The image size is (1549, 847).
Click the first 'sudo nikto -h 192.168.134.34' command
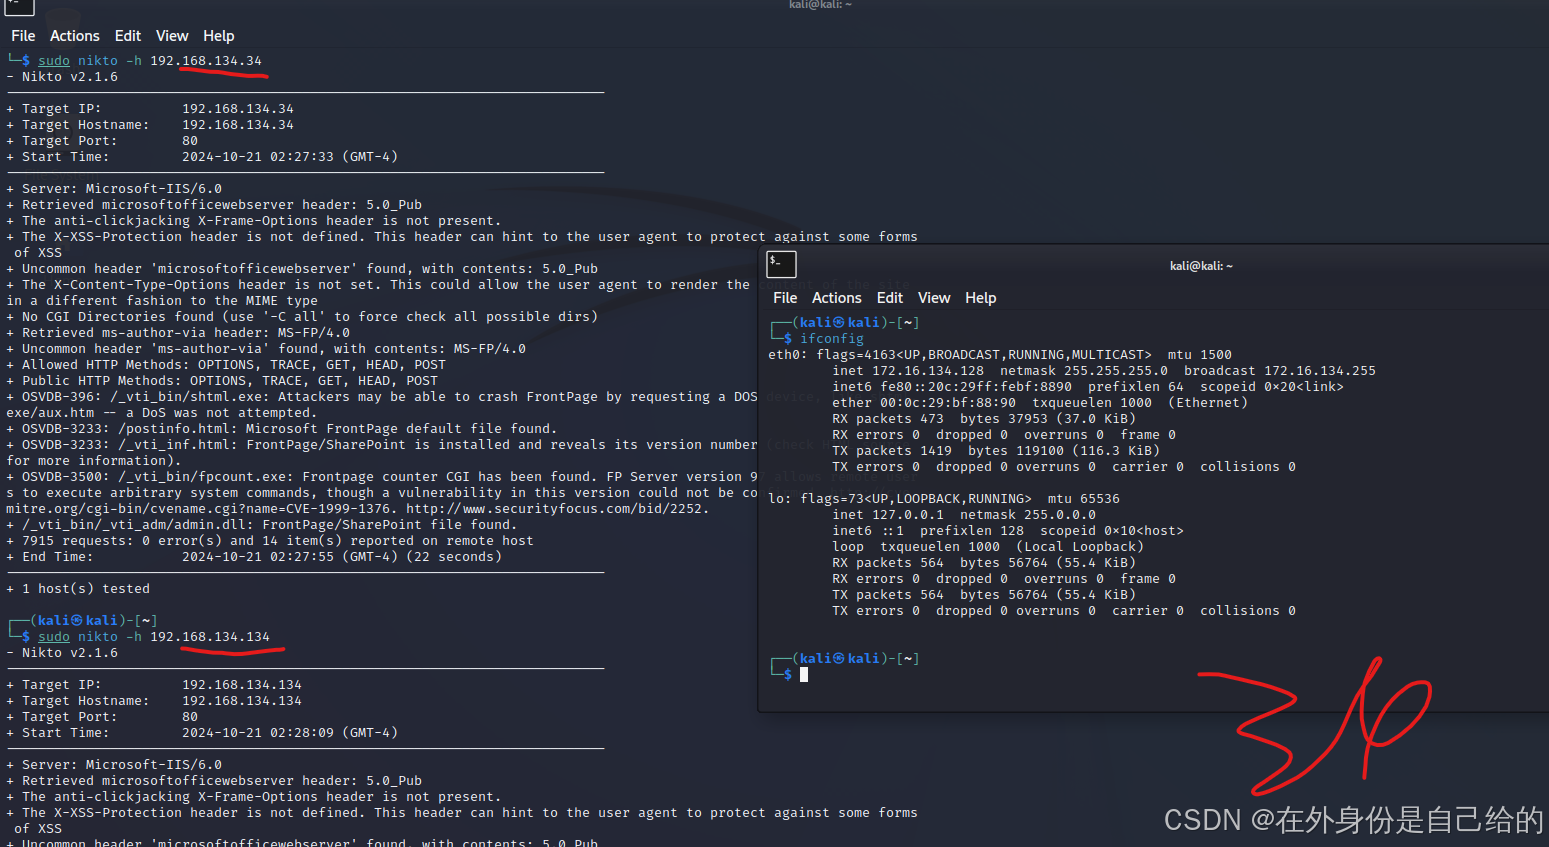pyautogui.click(x=150, y=61)
